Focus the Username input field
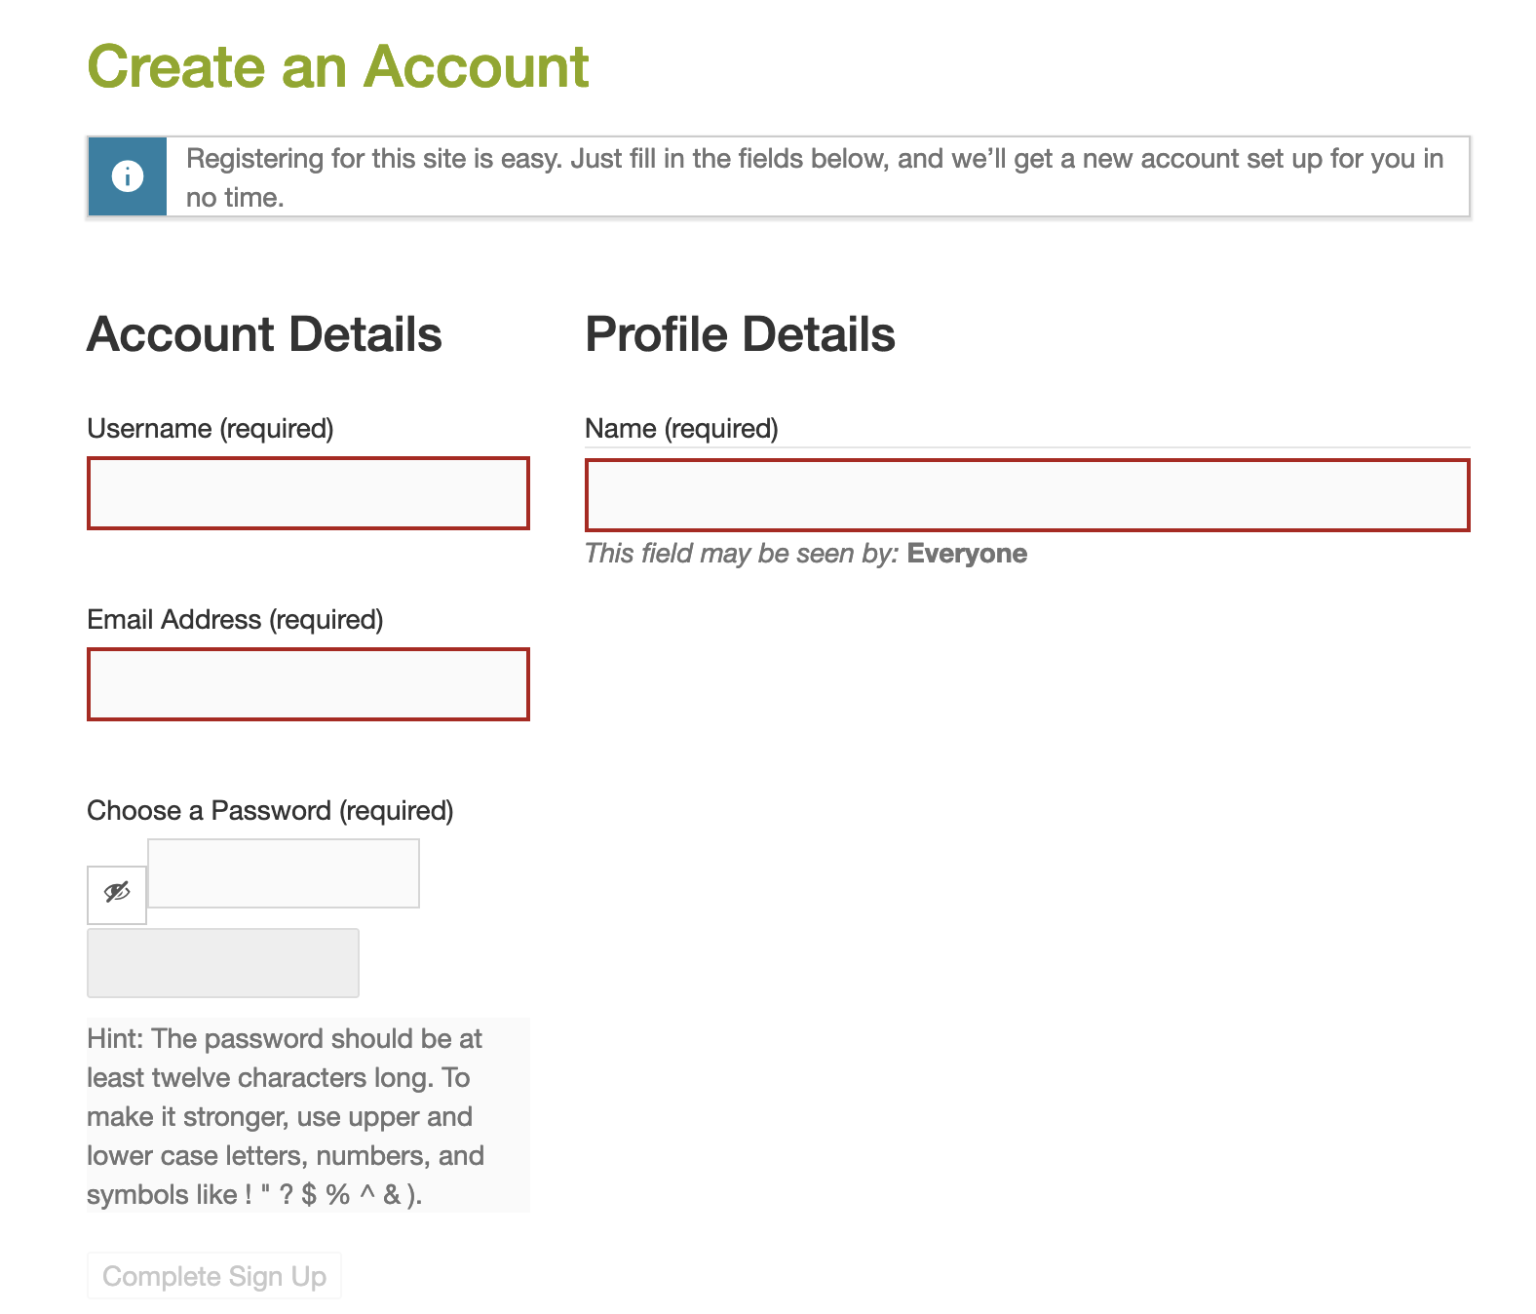The image size is (1536, 1314). [308, 493]
